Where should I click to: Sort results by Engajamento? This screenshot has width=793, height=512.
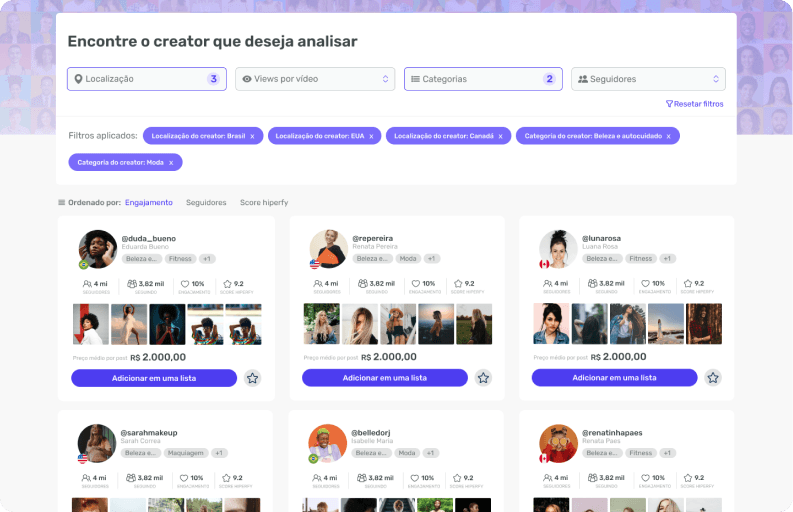pos(149,202)
